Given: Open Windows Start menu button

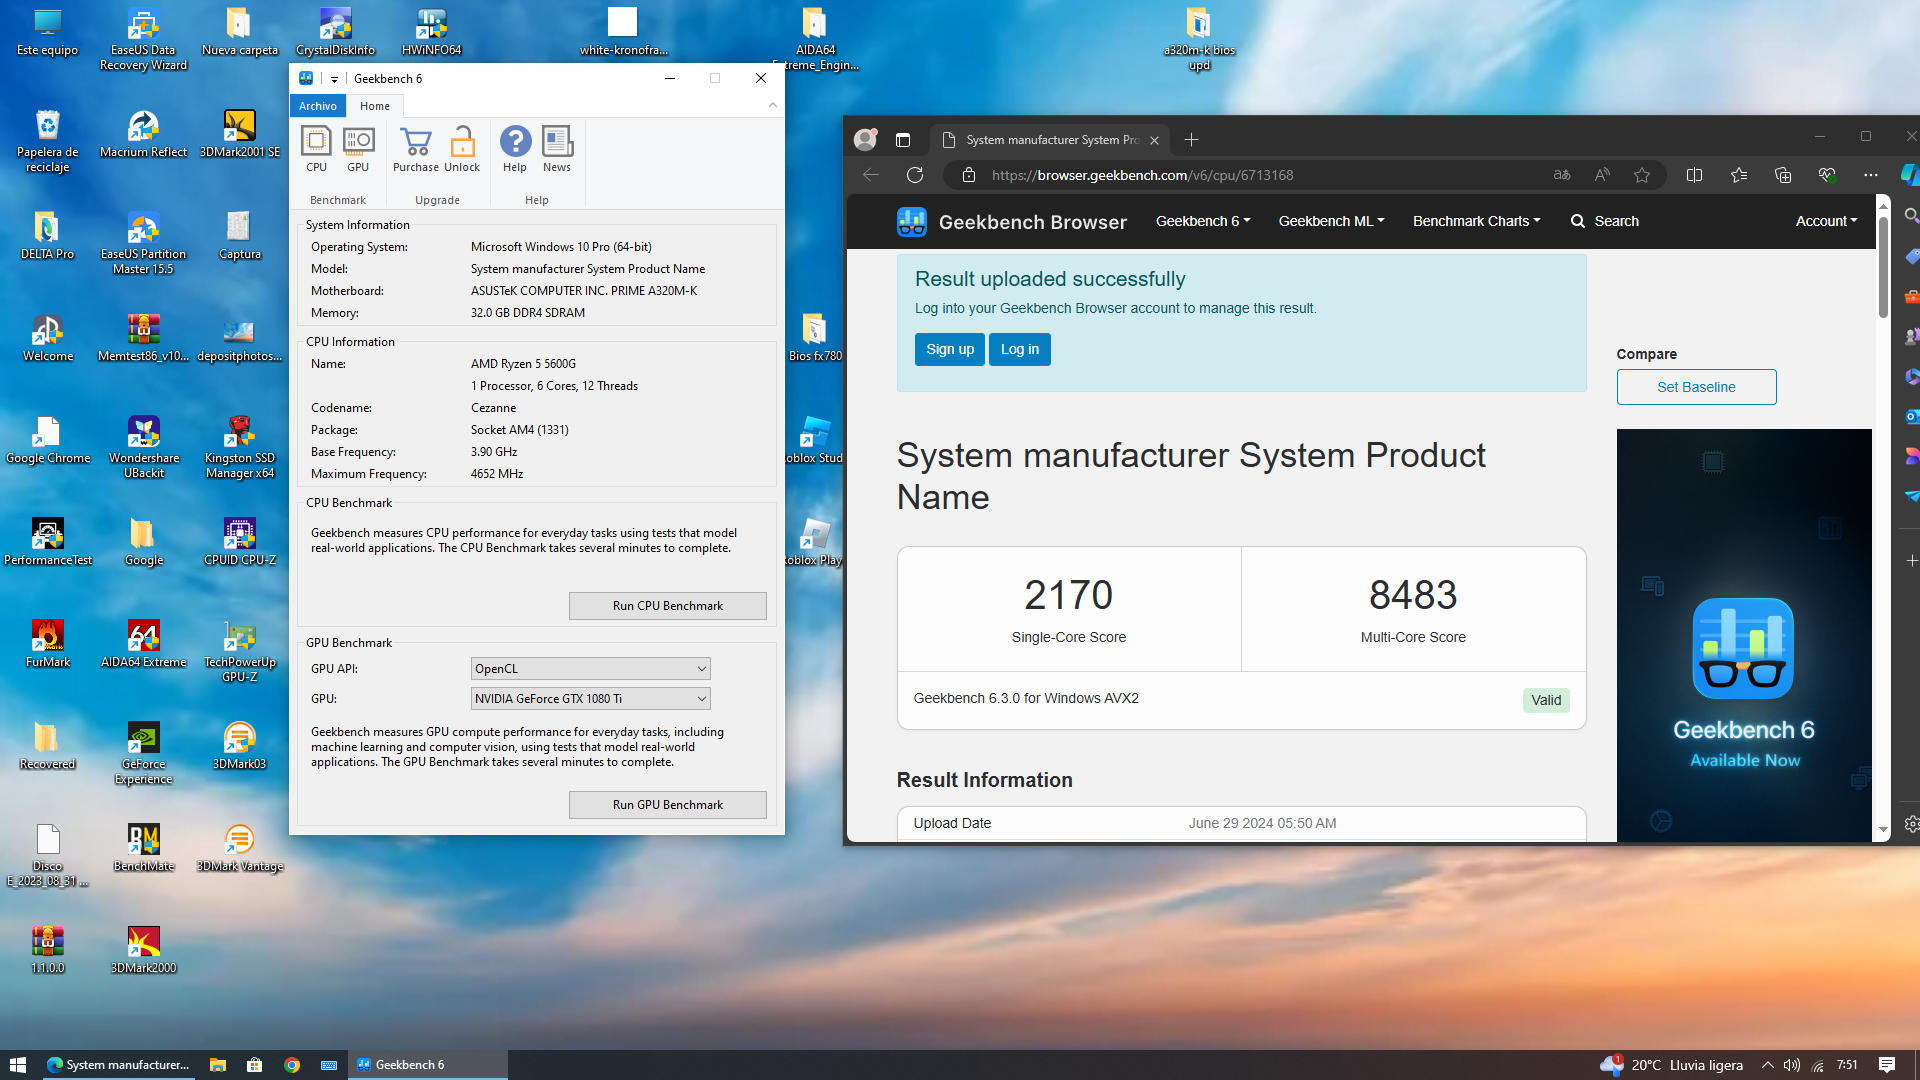Looking at the screenshot, I should pos(18,1065).
